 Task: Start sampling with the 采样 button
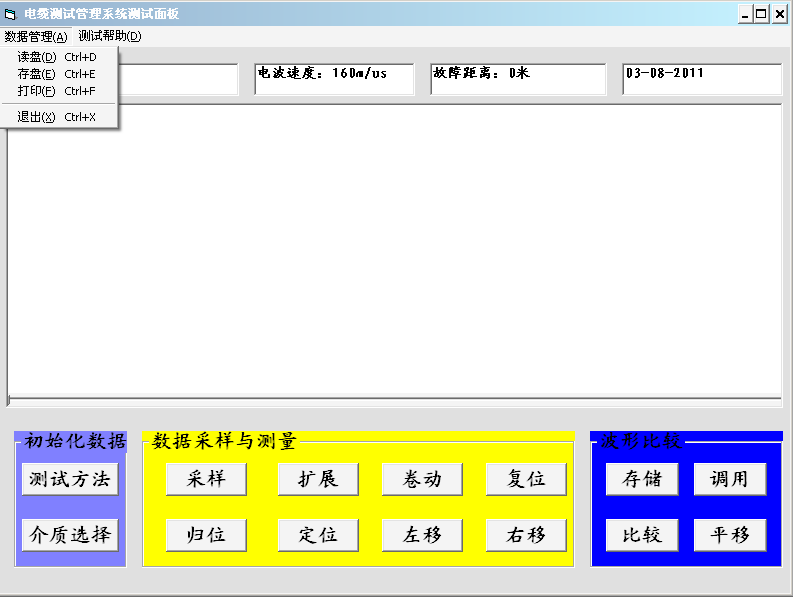click(206, 479)
